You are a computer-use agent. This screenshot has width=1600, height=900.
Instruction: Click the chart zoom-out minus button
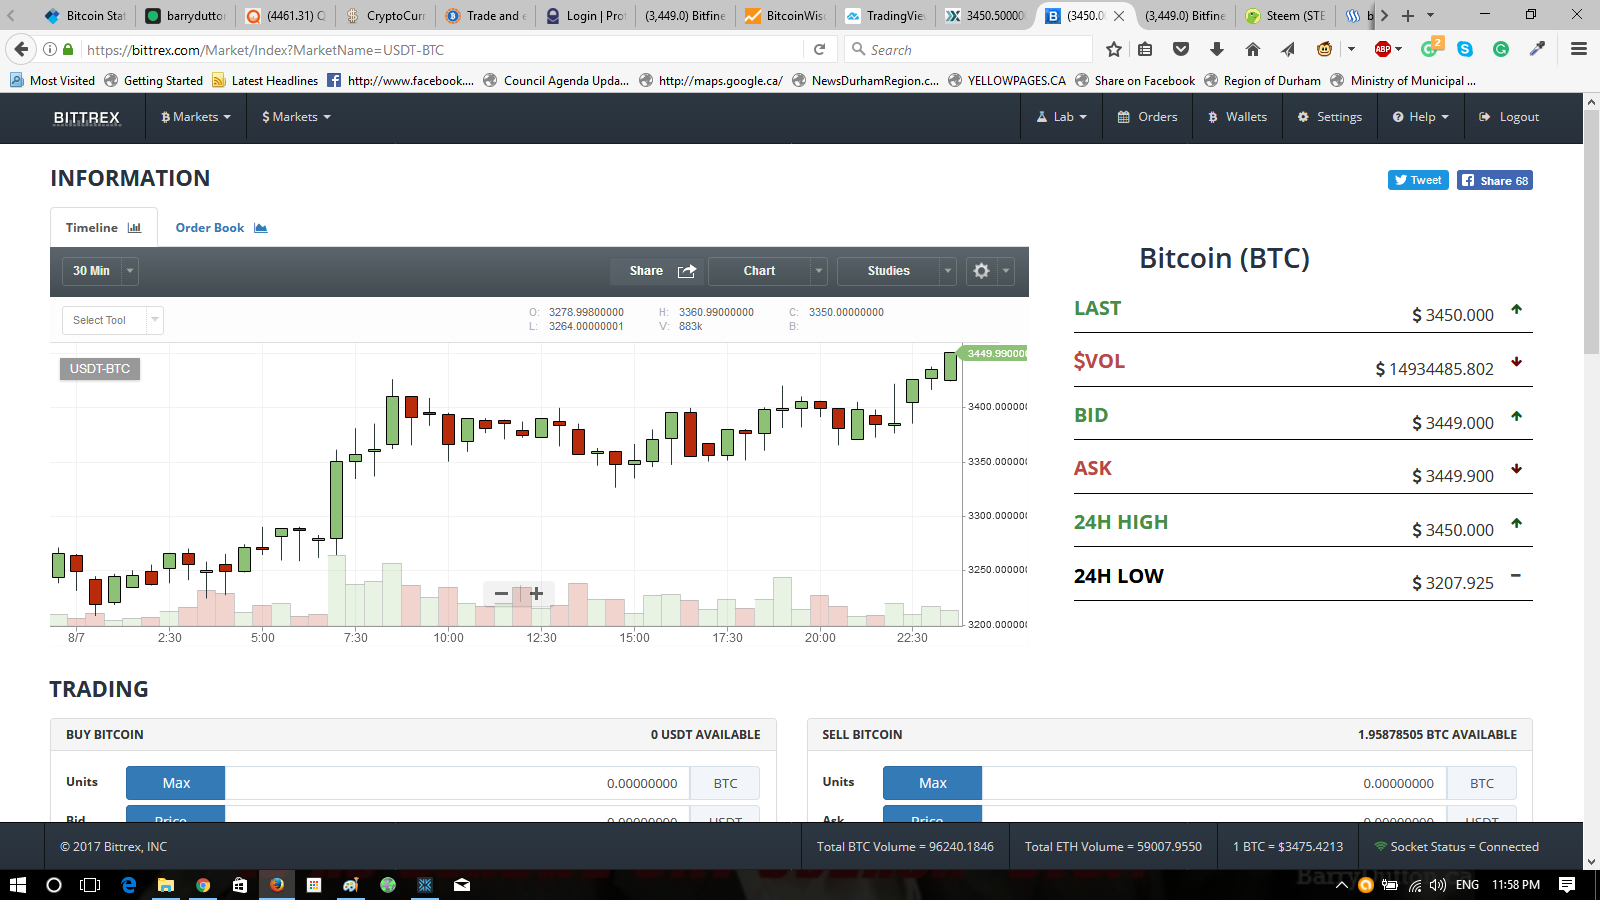(x=502, y=594)
